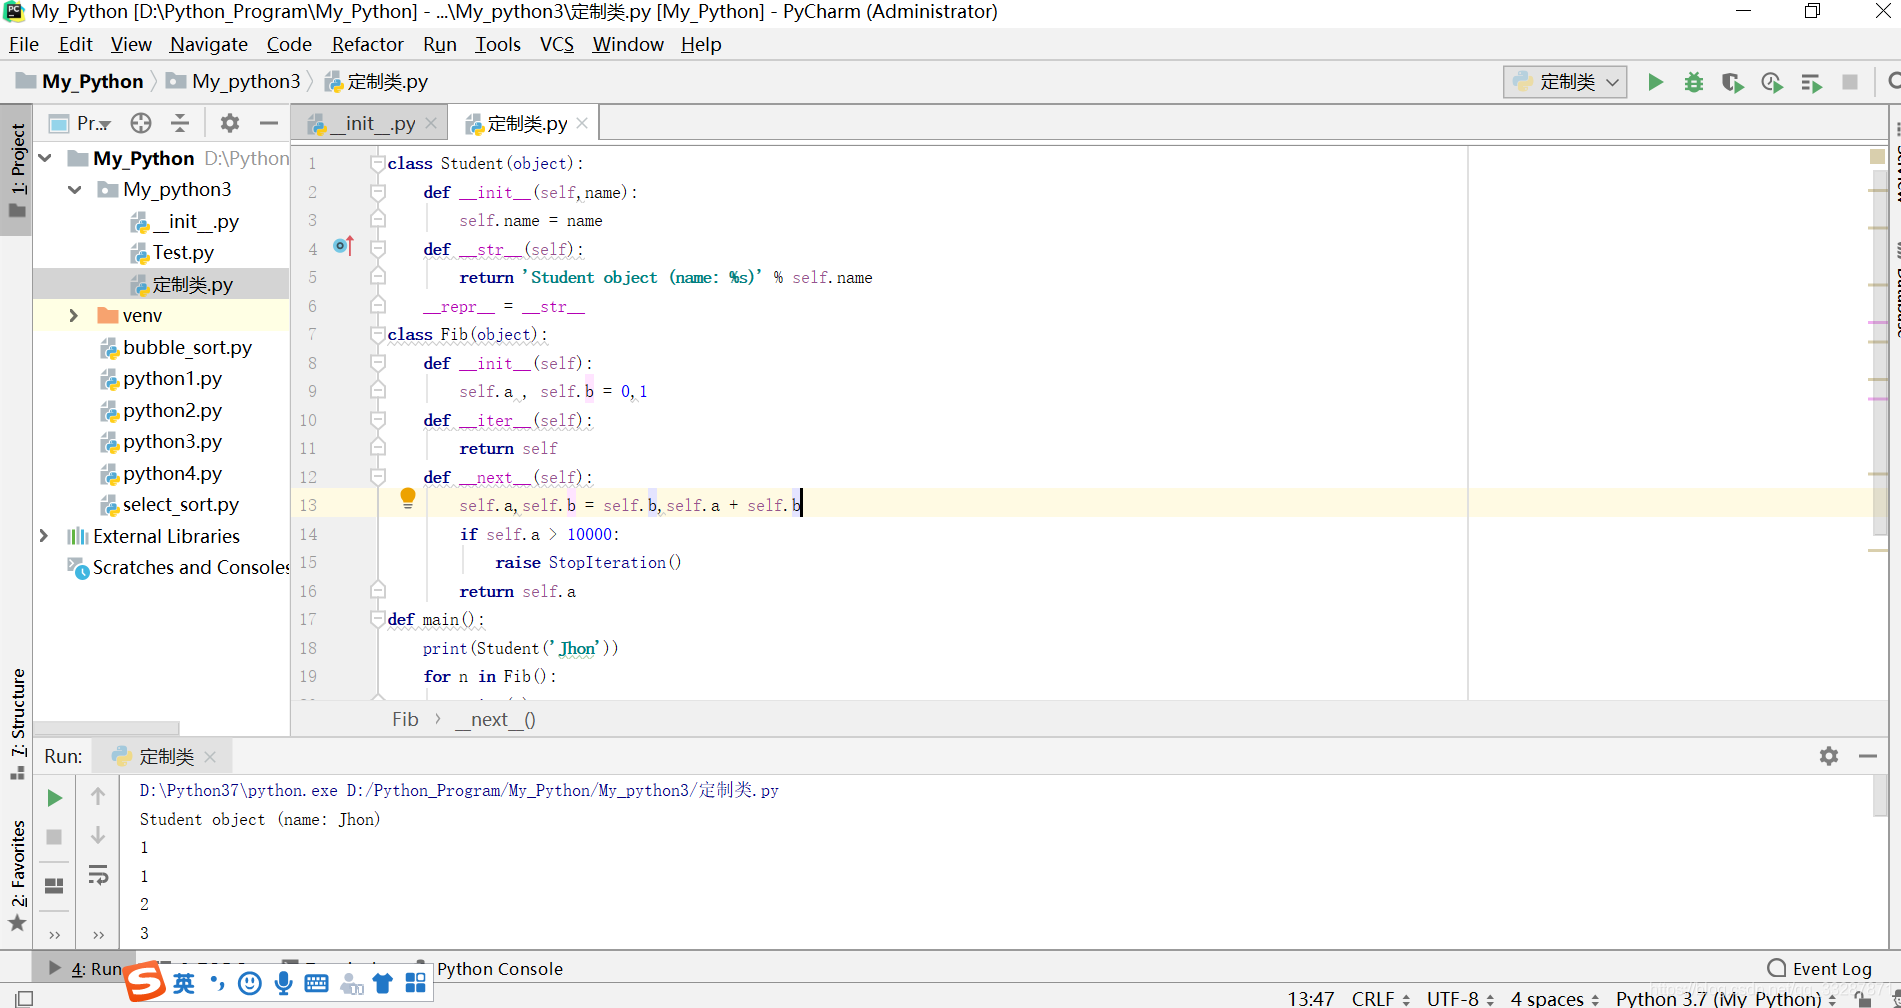Open Python 3.7 interpreter selector
The width and height of the screenshot is (1901, 1008).
point(1726,998)
